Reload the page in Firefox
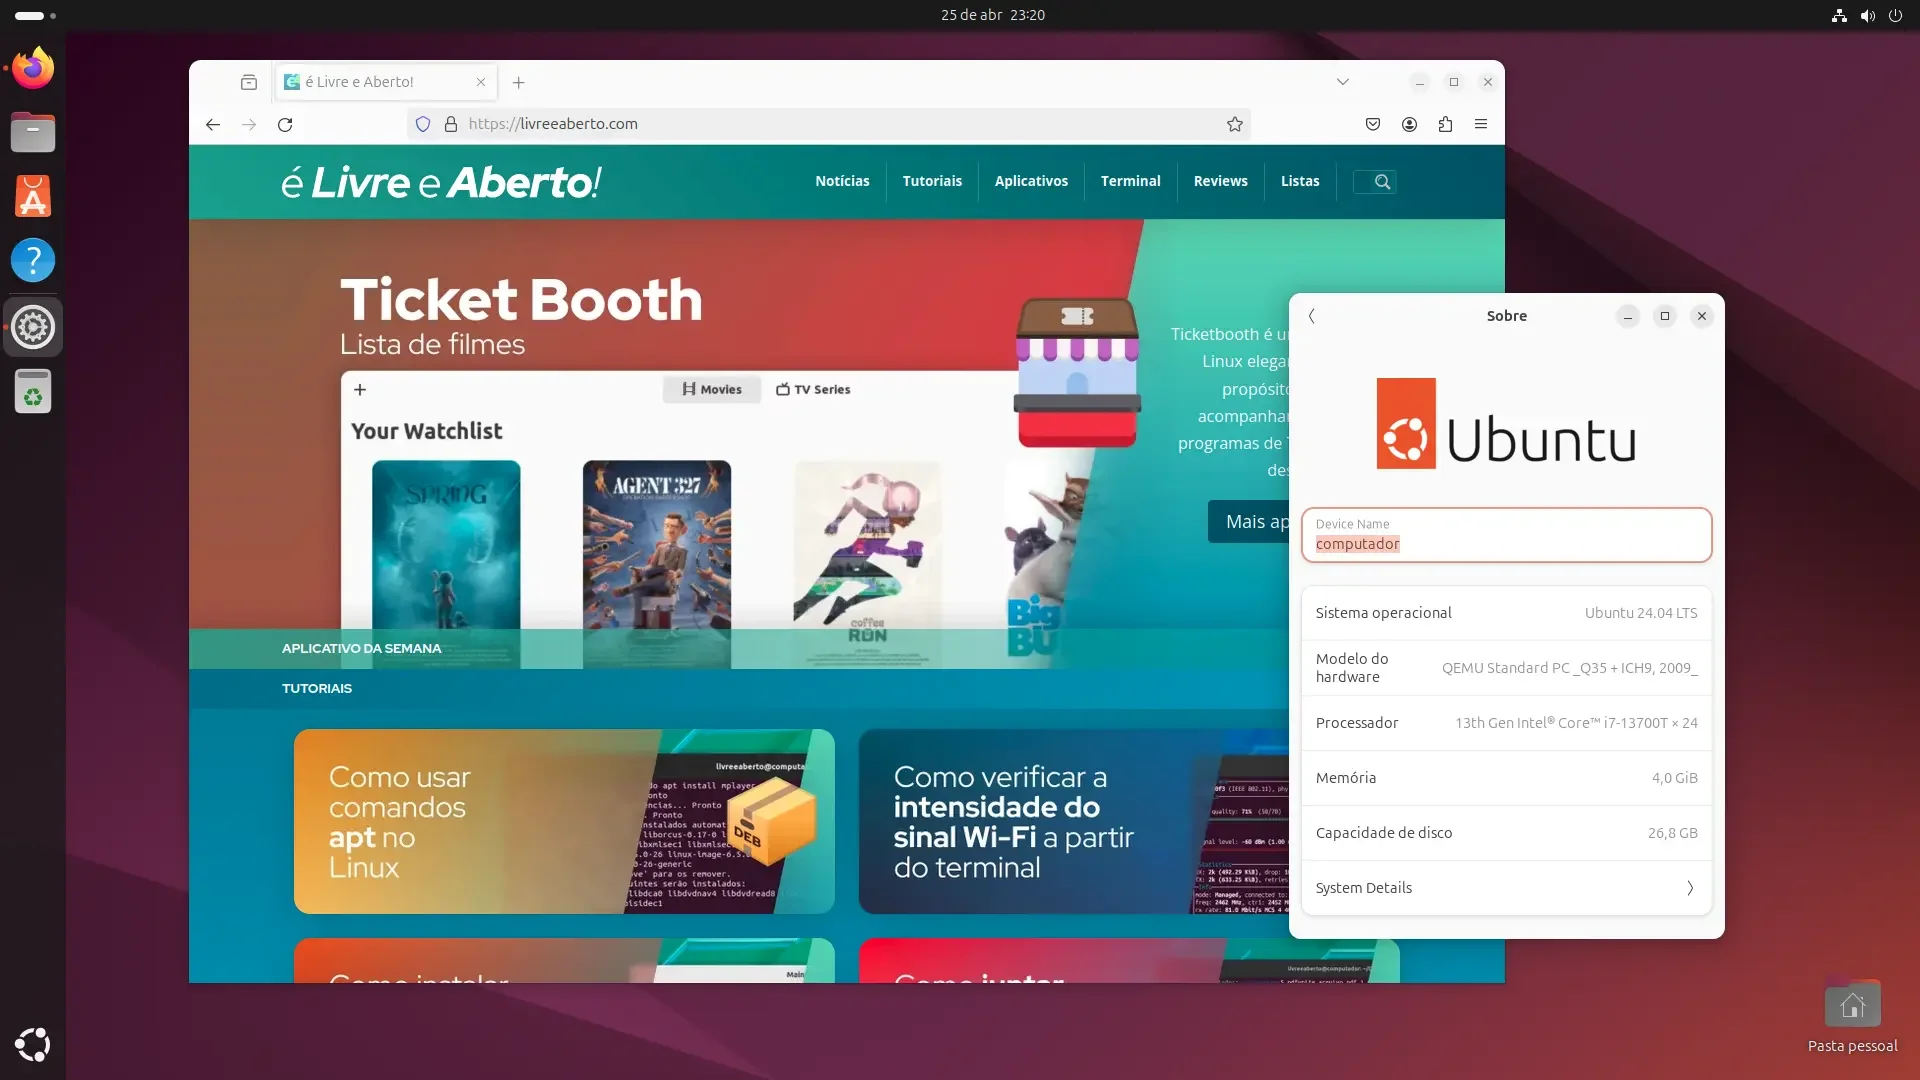Viewport: 1920px width, 1080px height. [285, 124]
